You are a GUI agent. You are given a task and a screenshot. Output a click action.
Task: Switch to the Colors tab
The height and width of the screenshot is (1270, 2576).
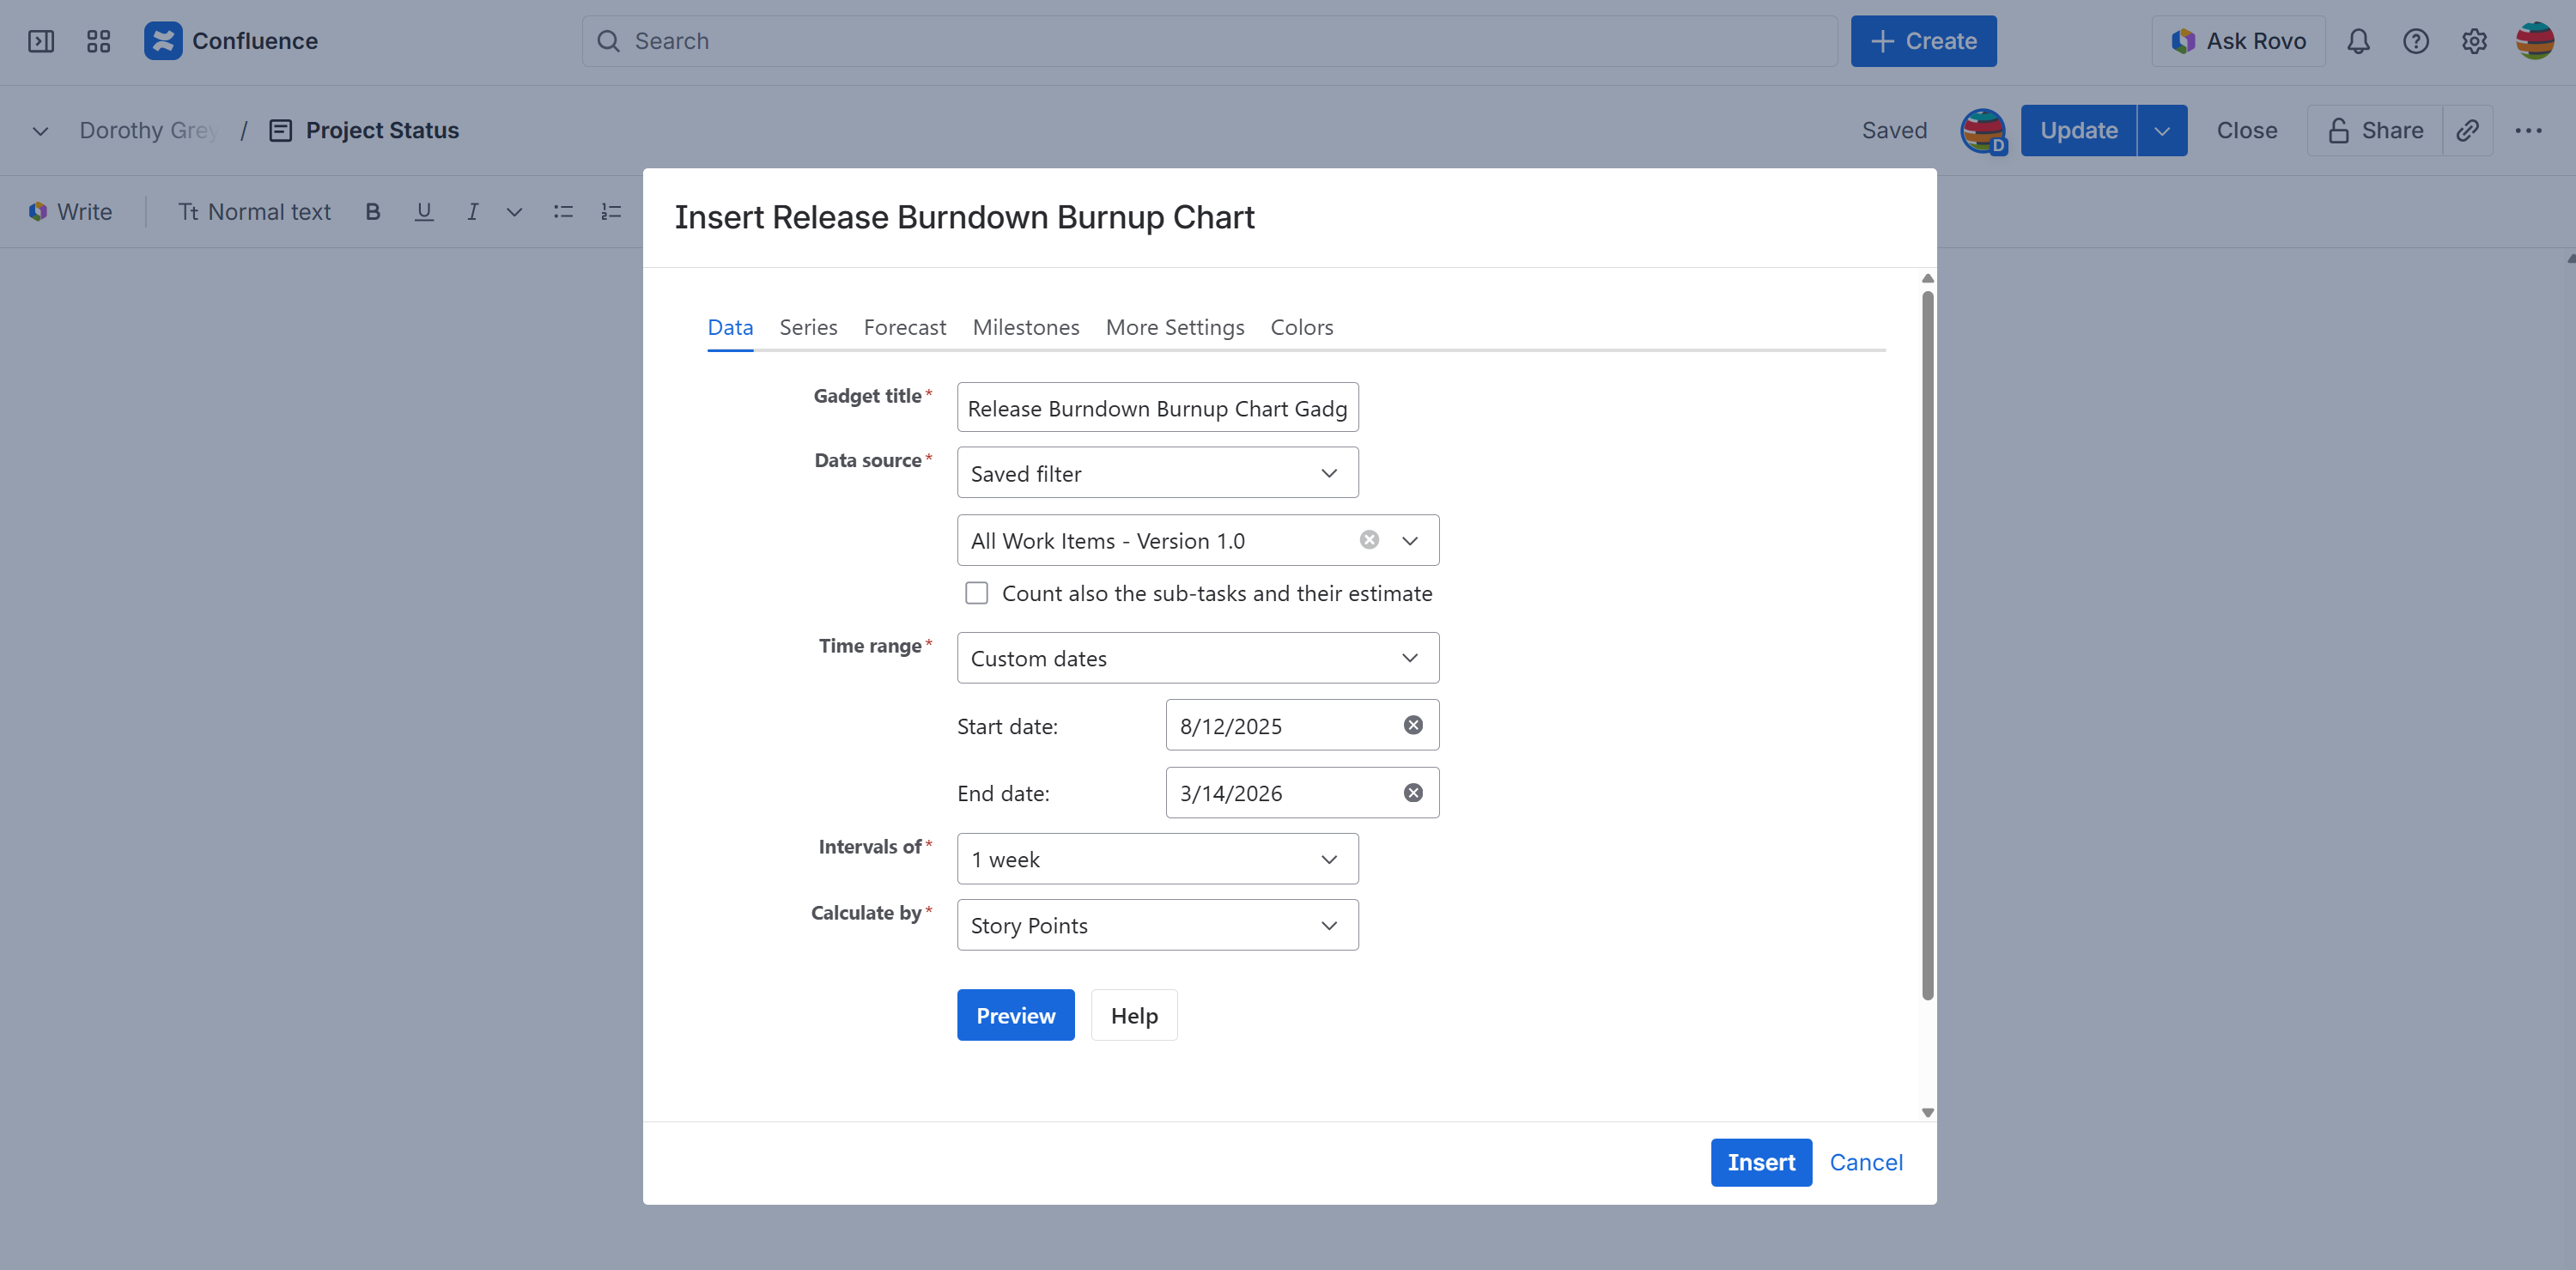(1301, 327)
